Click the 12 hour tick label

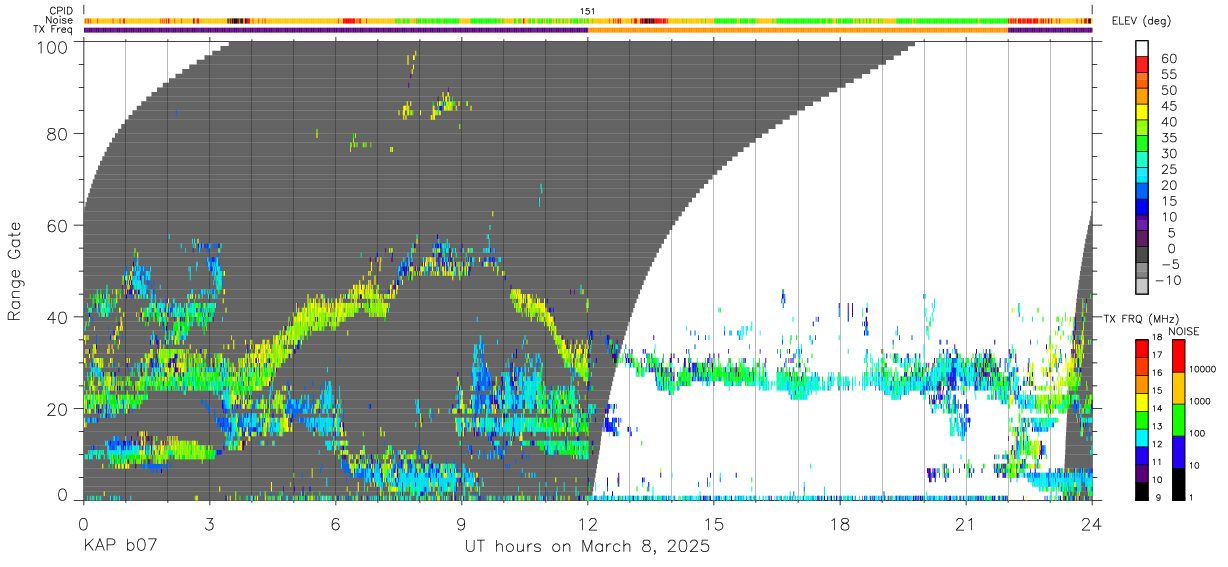[588, 524]
